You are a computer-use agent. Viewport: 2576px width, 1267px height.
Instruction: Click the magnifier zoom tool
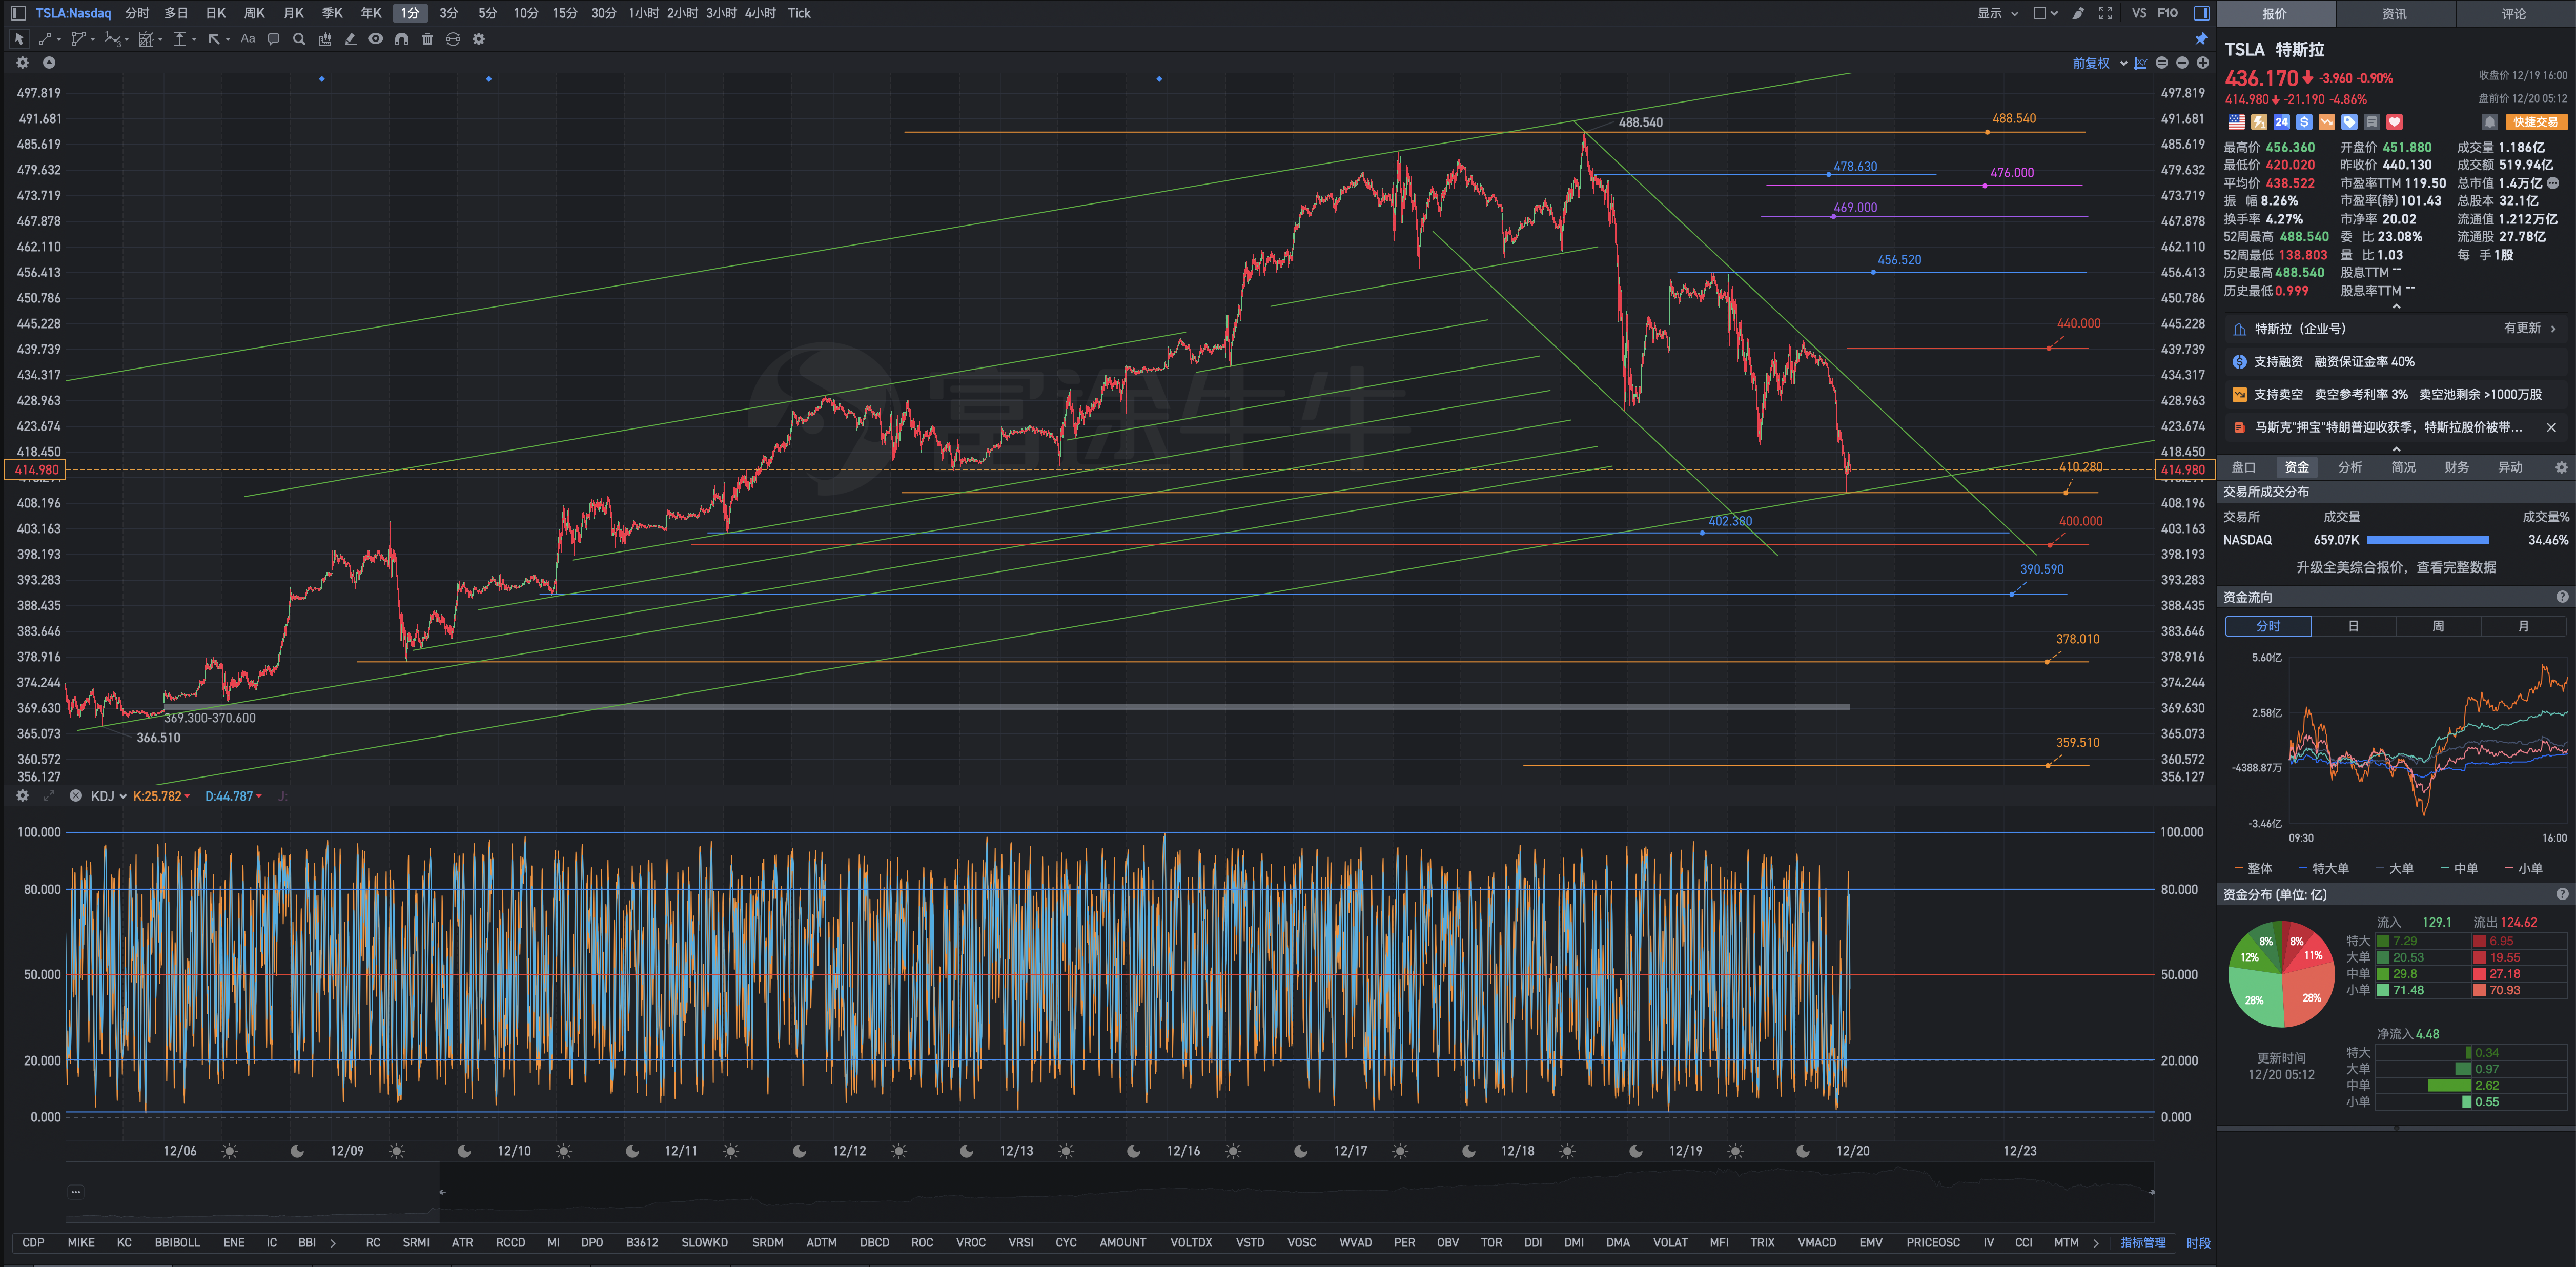pos(299,39)
